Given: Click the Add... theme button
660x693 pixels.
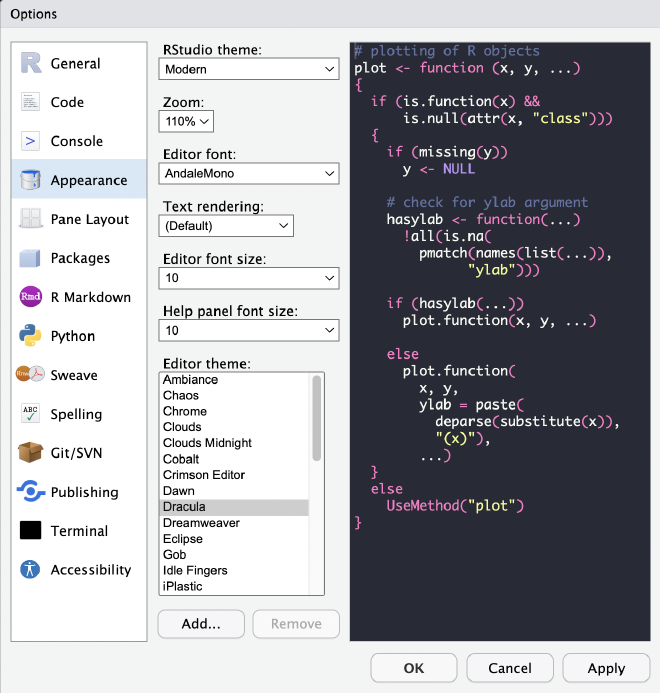Looking at the screenshot, I should pos(201,623).
